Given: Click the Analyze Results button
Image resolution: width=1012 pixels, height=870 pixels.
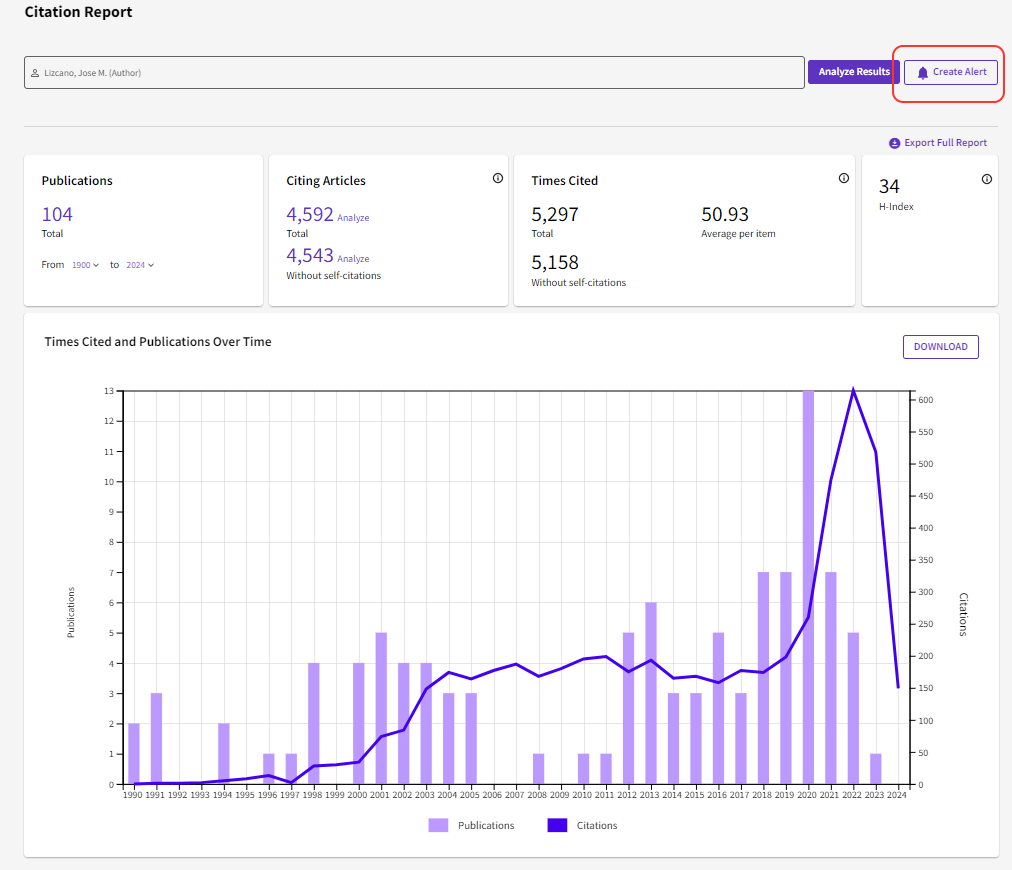Looking at the screenshot, I should (x=853, y=72).
